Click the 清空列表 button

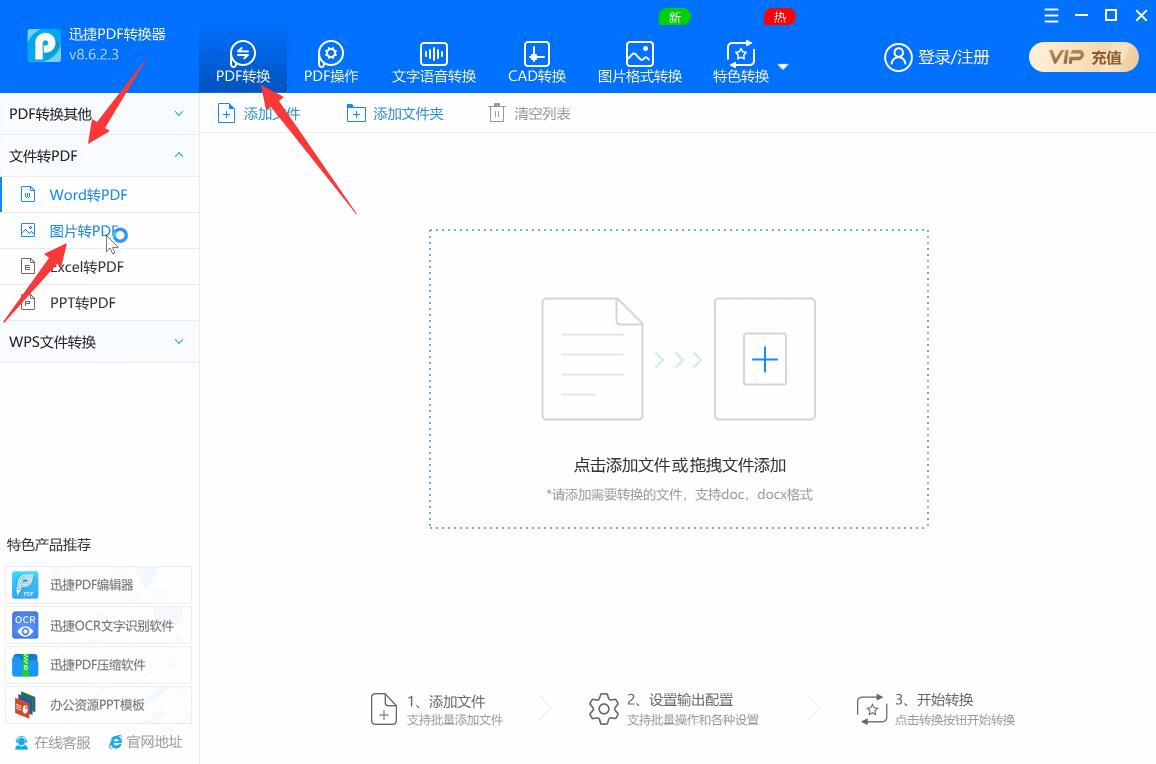(x=529, y=114)
